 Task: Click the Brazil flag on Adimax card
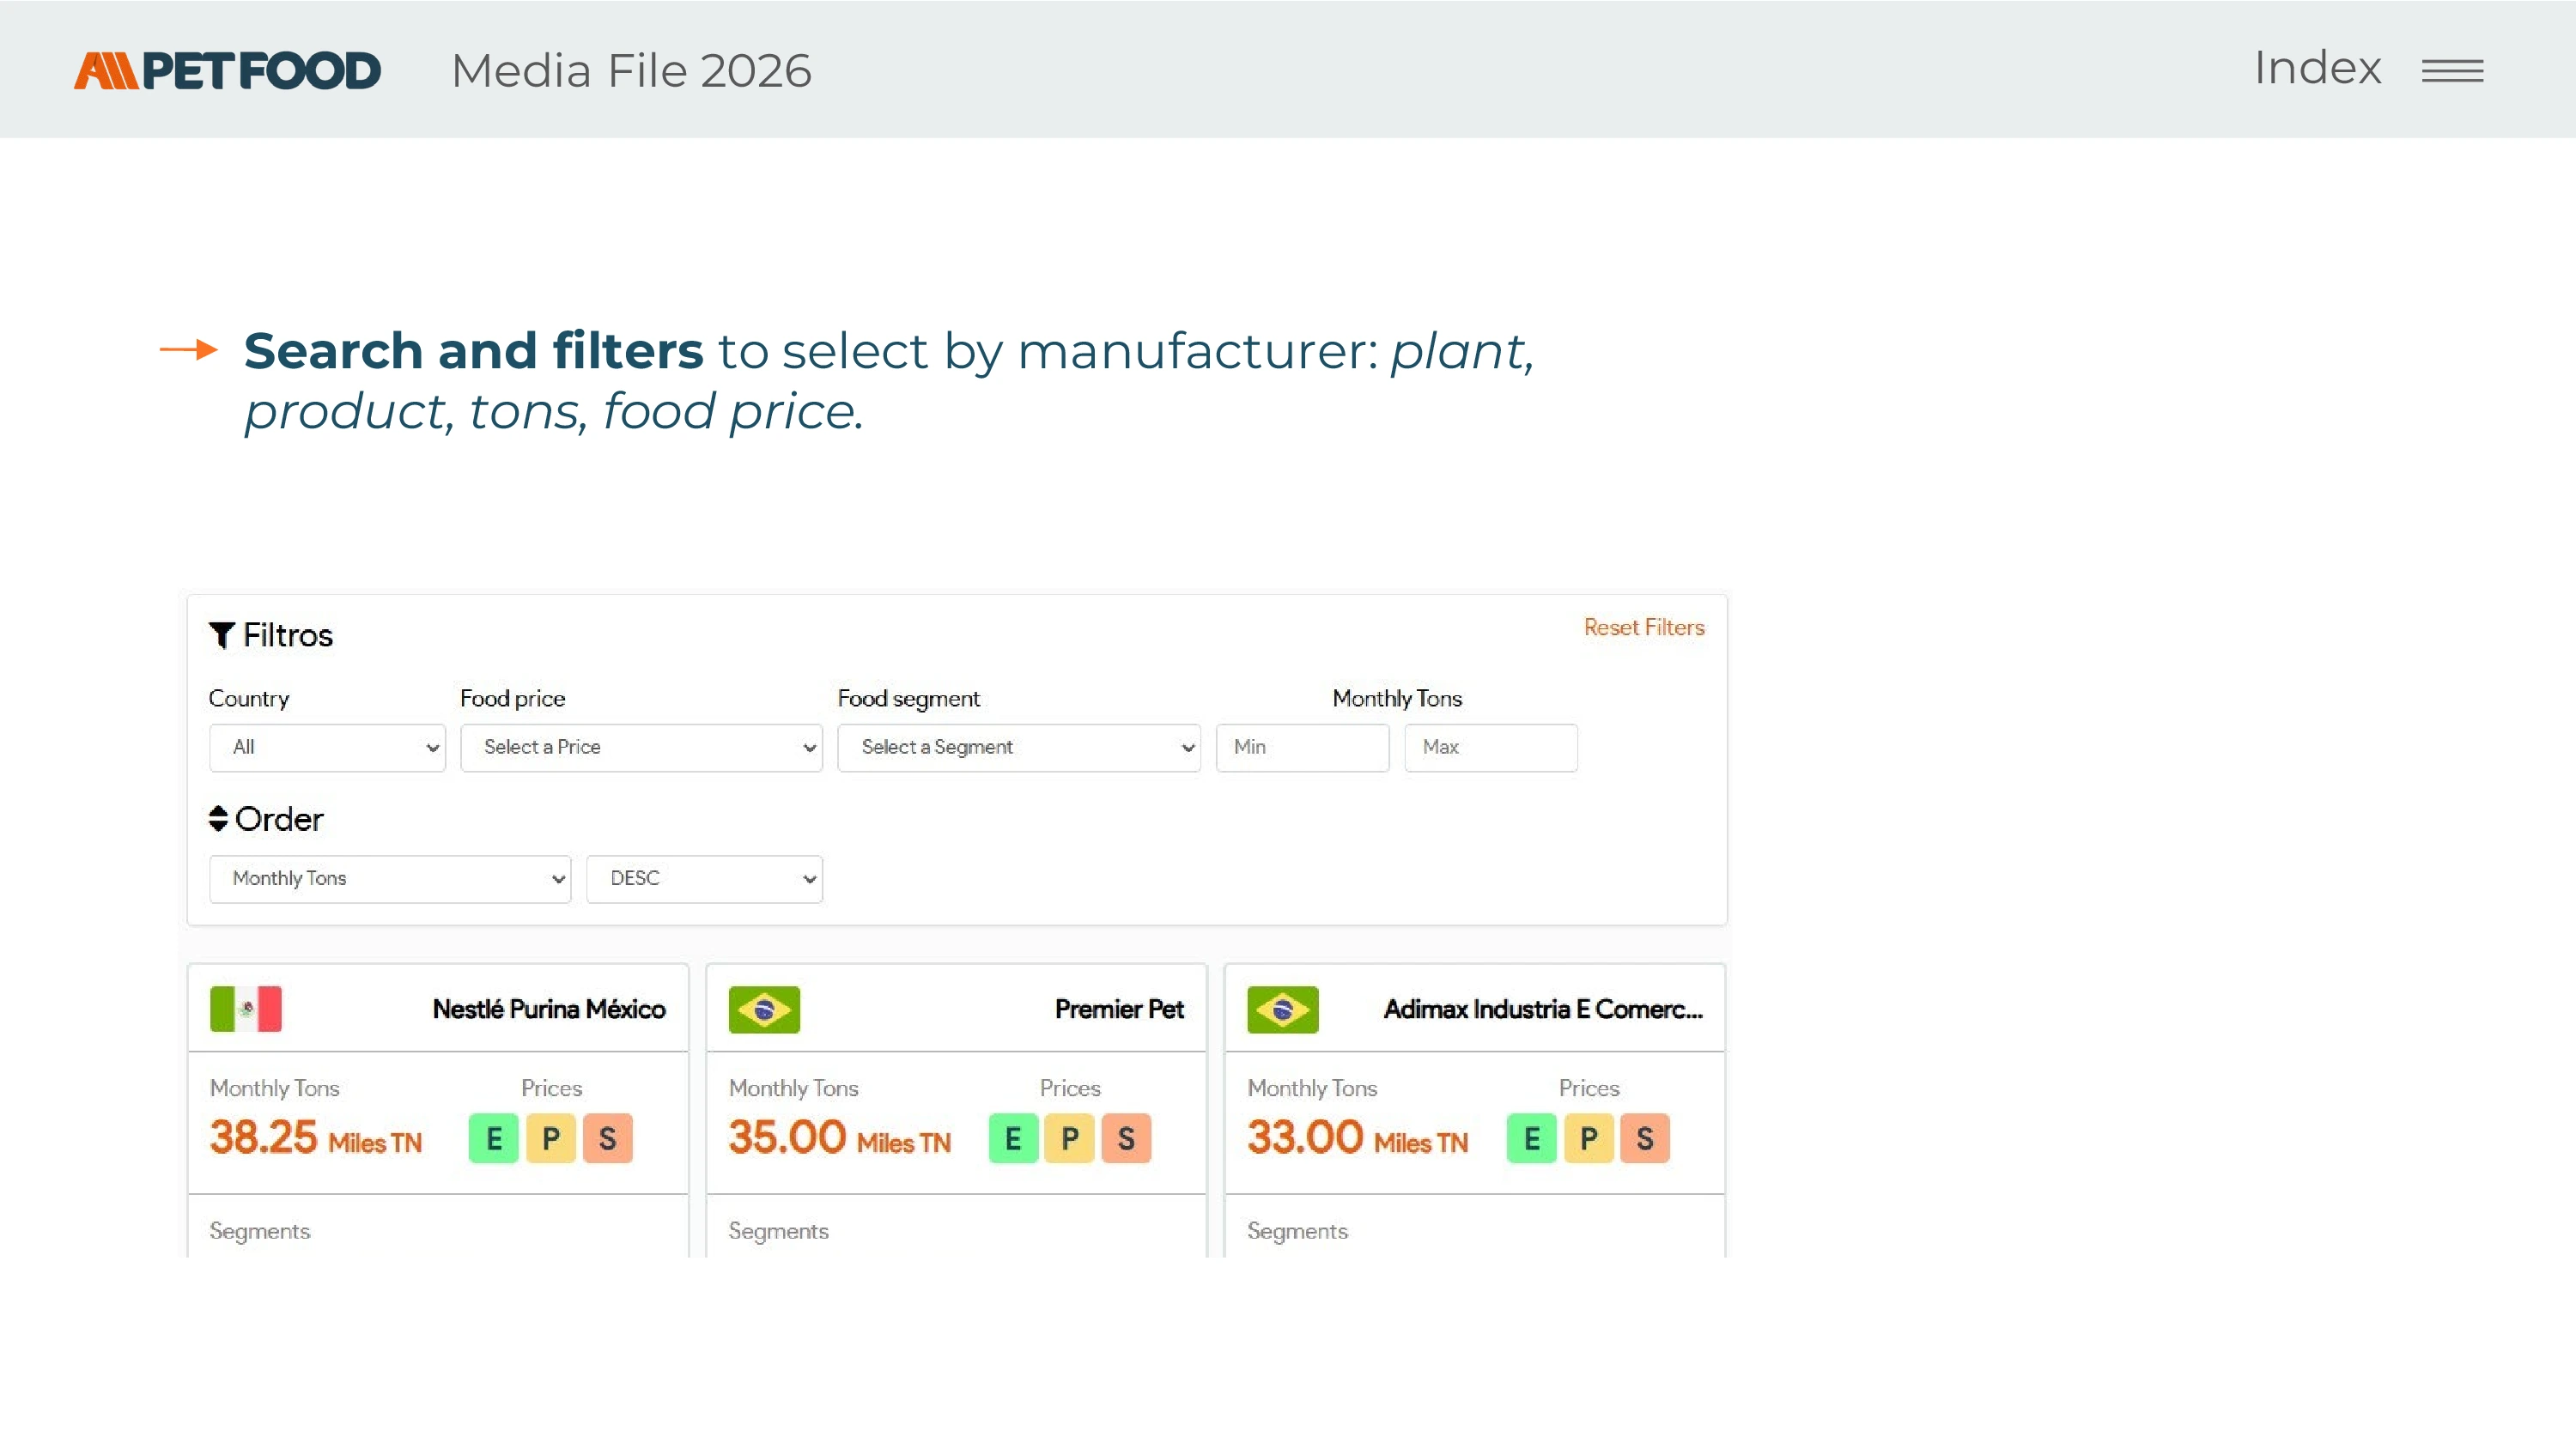1282,1009
